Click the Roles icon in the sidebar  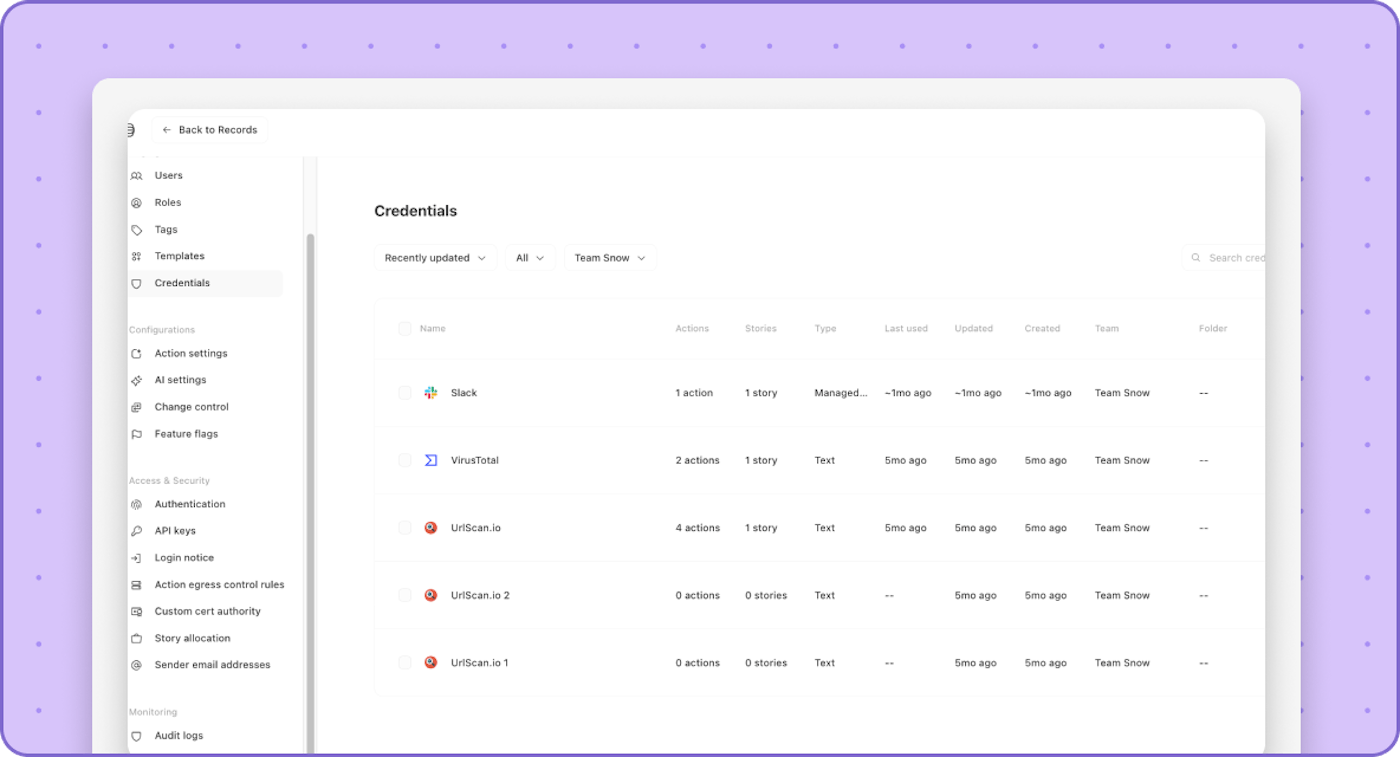click(x=137, y=203)
